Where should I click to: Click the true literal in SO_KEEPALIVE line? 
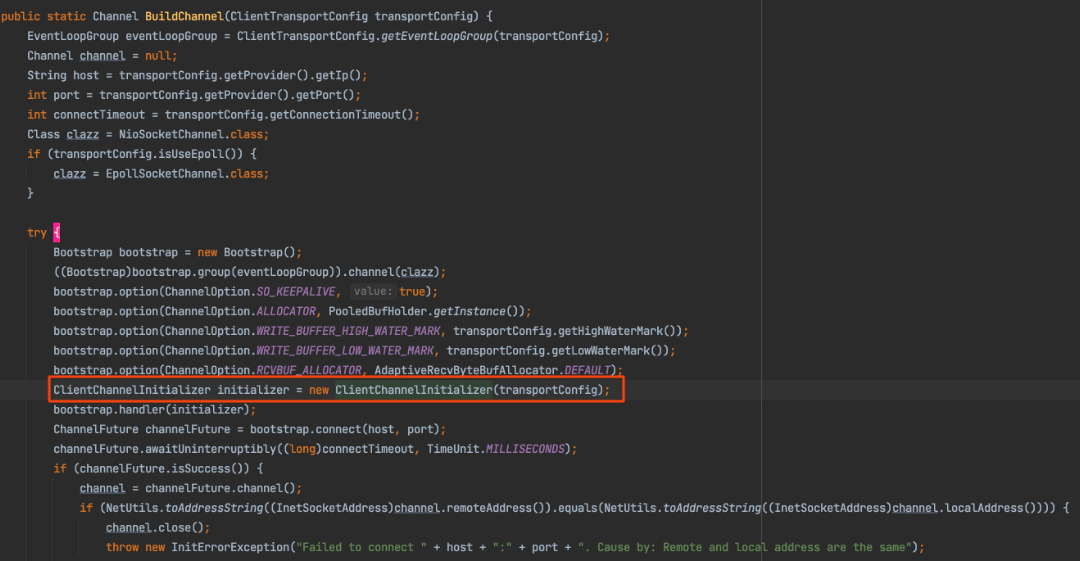(412, 292)
